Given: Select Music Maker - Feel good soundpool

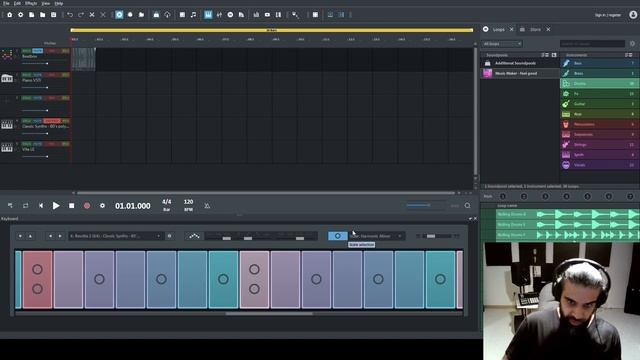Looking at the screenshot, I should click(520, 73).
